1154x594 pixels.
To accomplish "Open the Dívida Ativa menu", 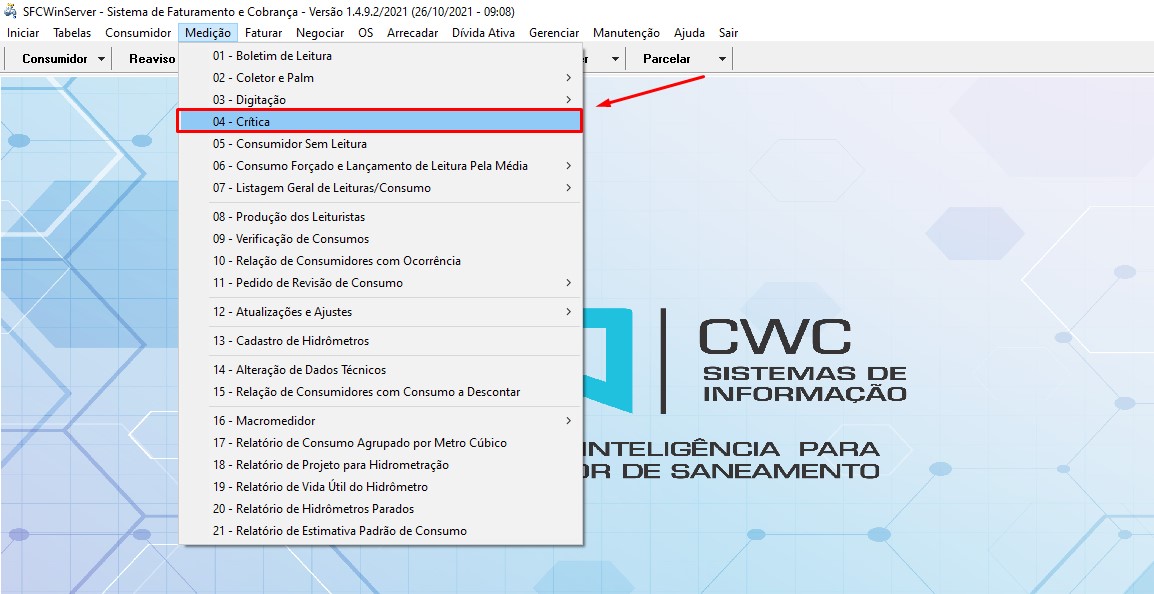I will (483, 32).
